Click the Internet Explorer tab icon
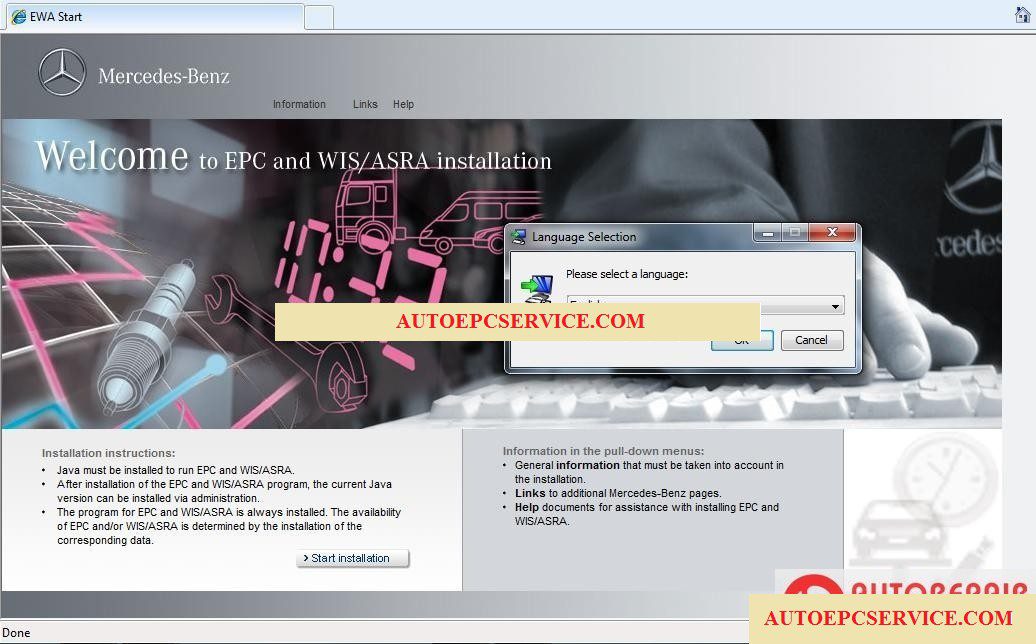 click(19, 17)
